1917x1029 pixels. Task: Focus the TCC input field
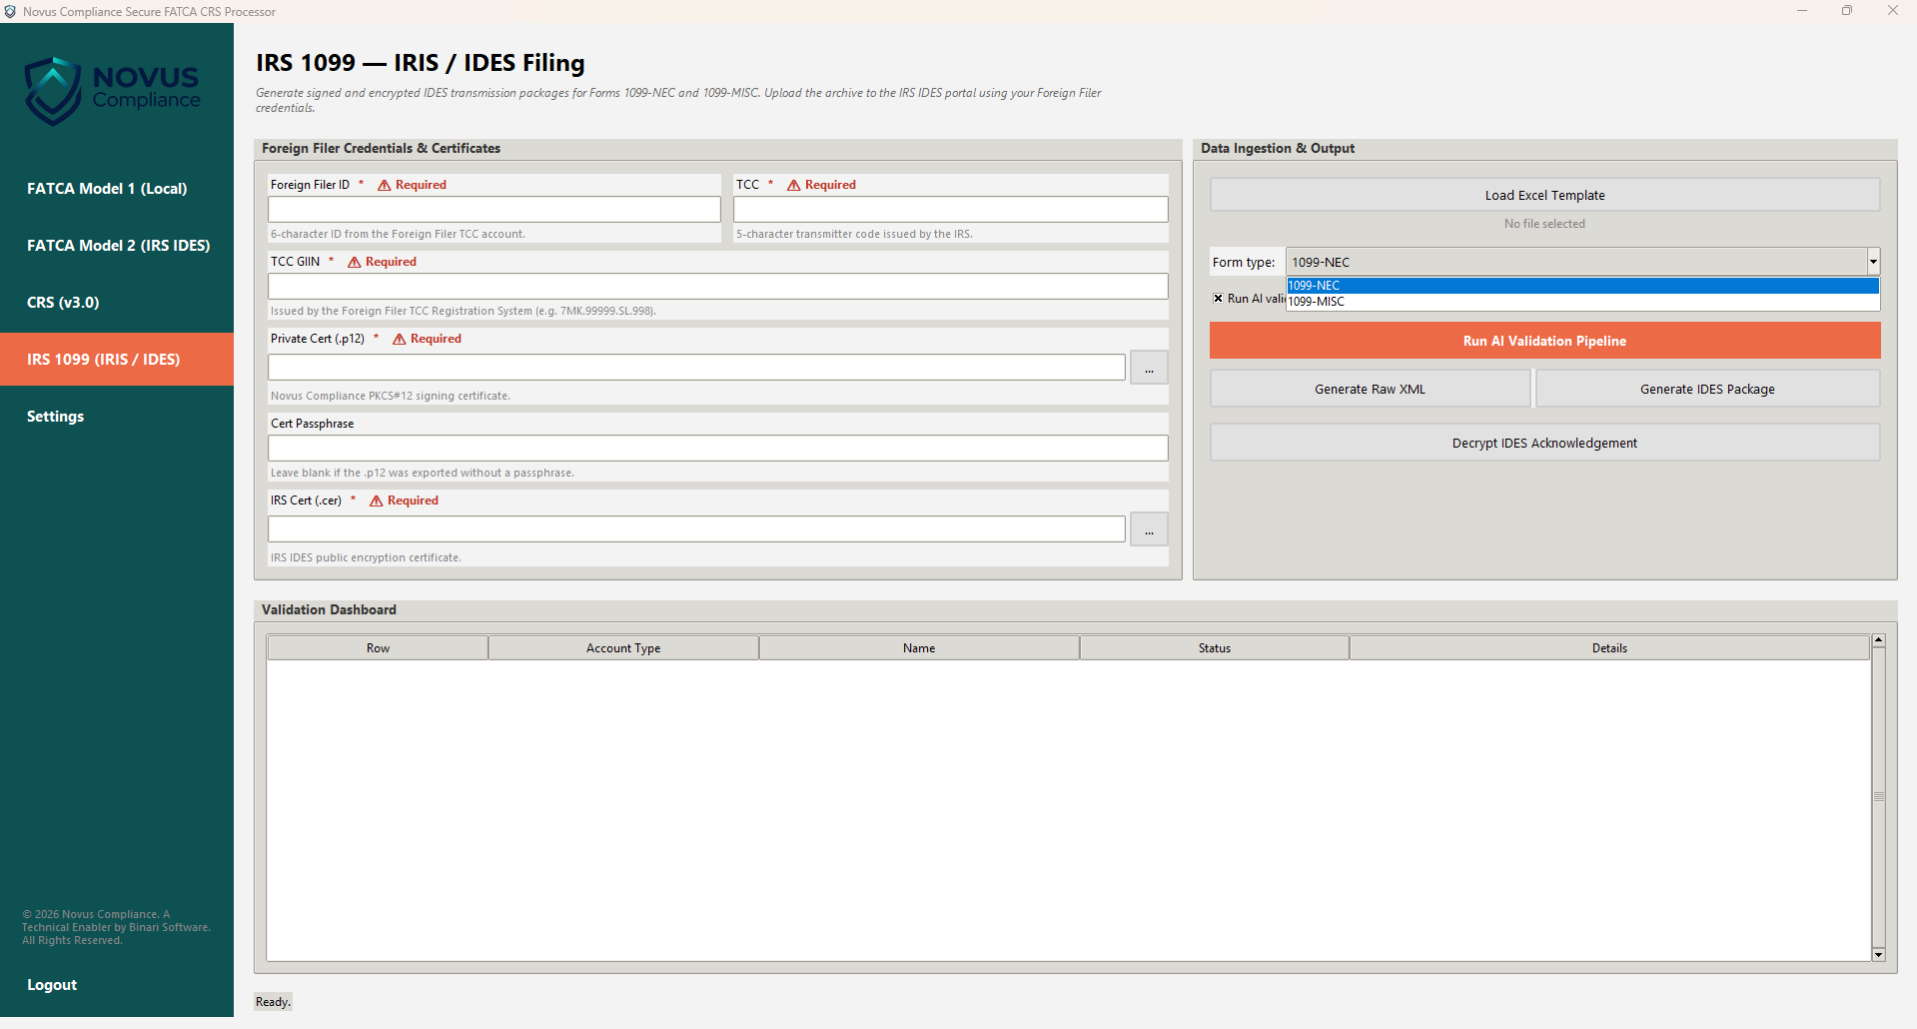click(x=951, y=209)
